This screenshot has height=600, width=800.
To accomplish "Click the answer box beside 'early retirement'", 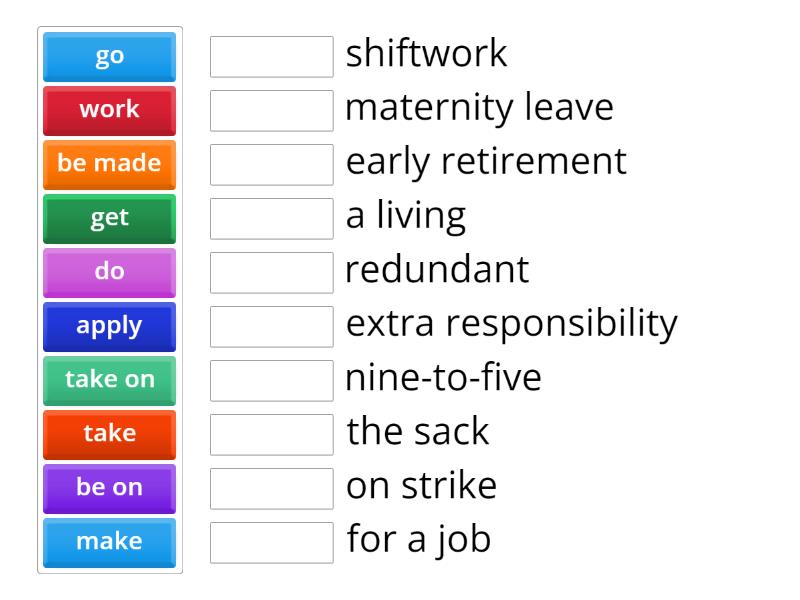I will (x=271, y=164).
